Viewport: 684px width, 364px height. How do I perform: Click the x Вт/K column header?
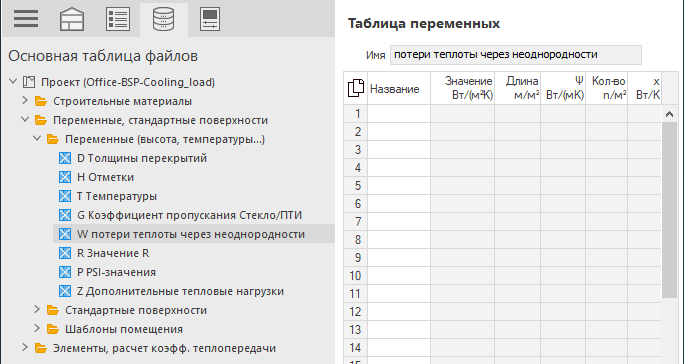(x=645, y=88)
